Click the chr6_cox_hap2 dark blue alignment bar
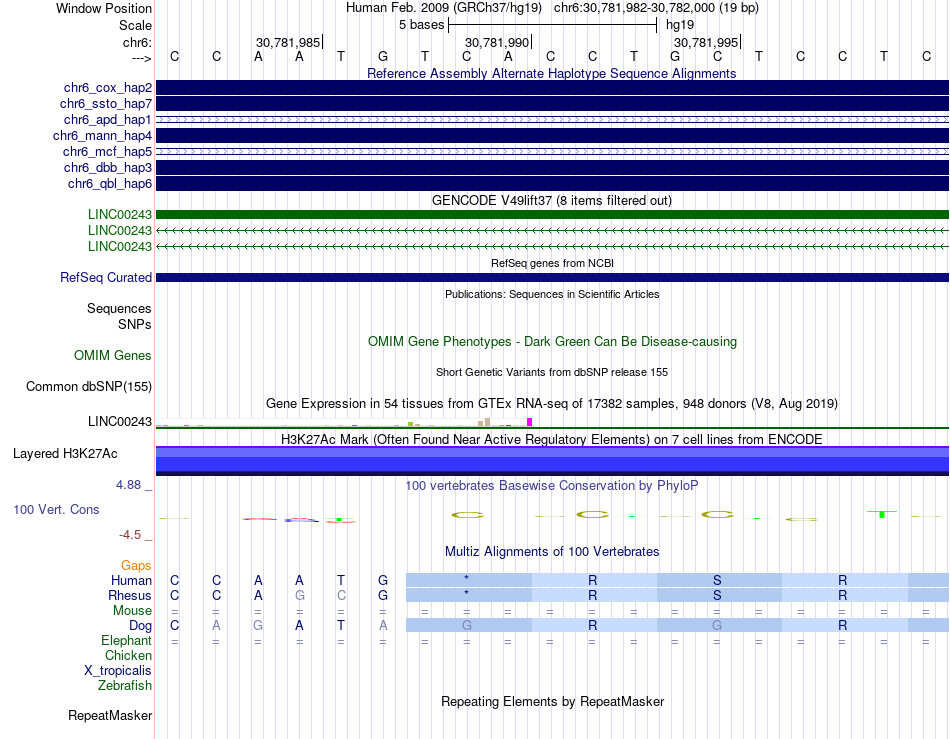 [x=552, y=87]
